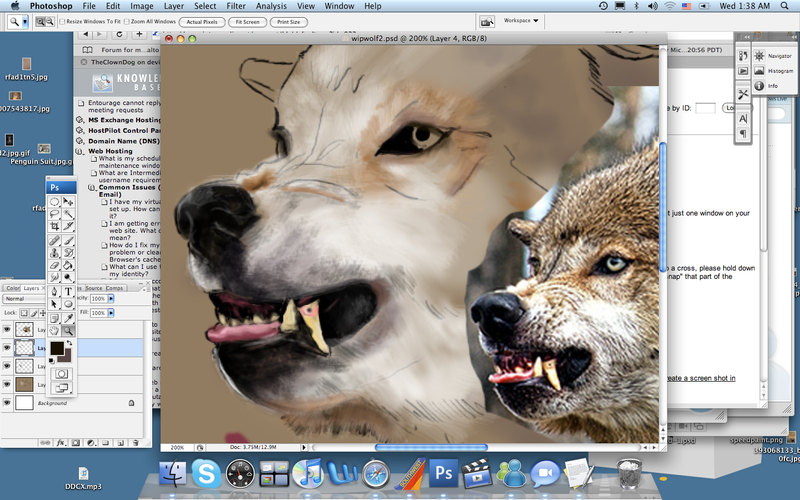
Task: Open the History panel icon
Action: [x=743, y=56]
